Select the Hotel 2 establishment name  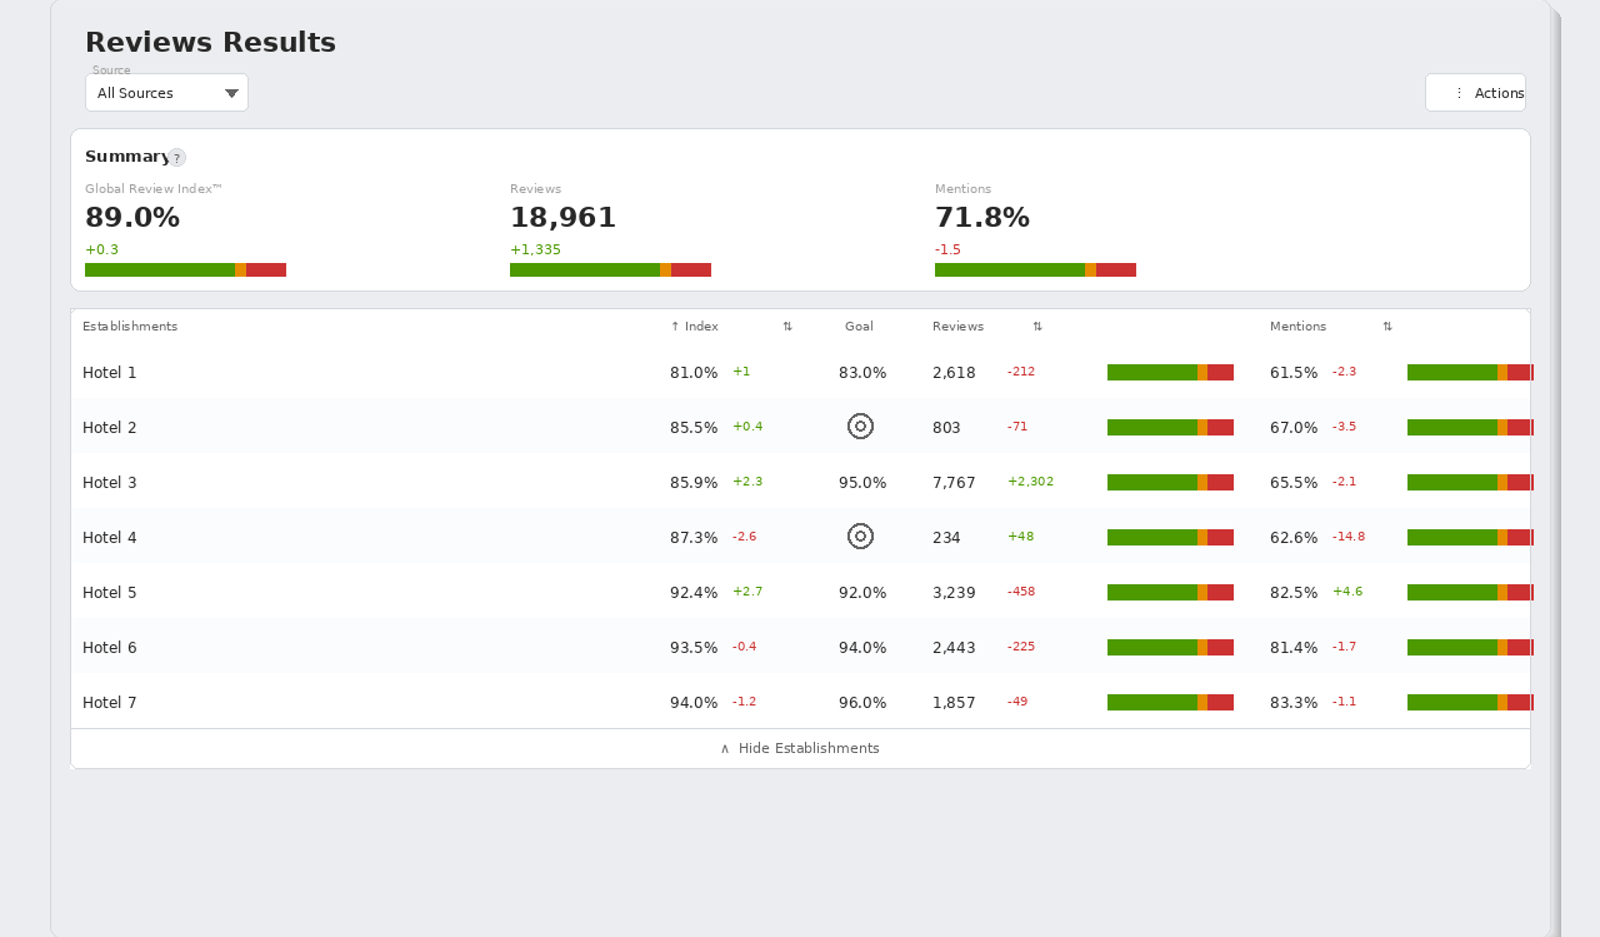tap(109, 428)
